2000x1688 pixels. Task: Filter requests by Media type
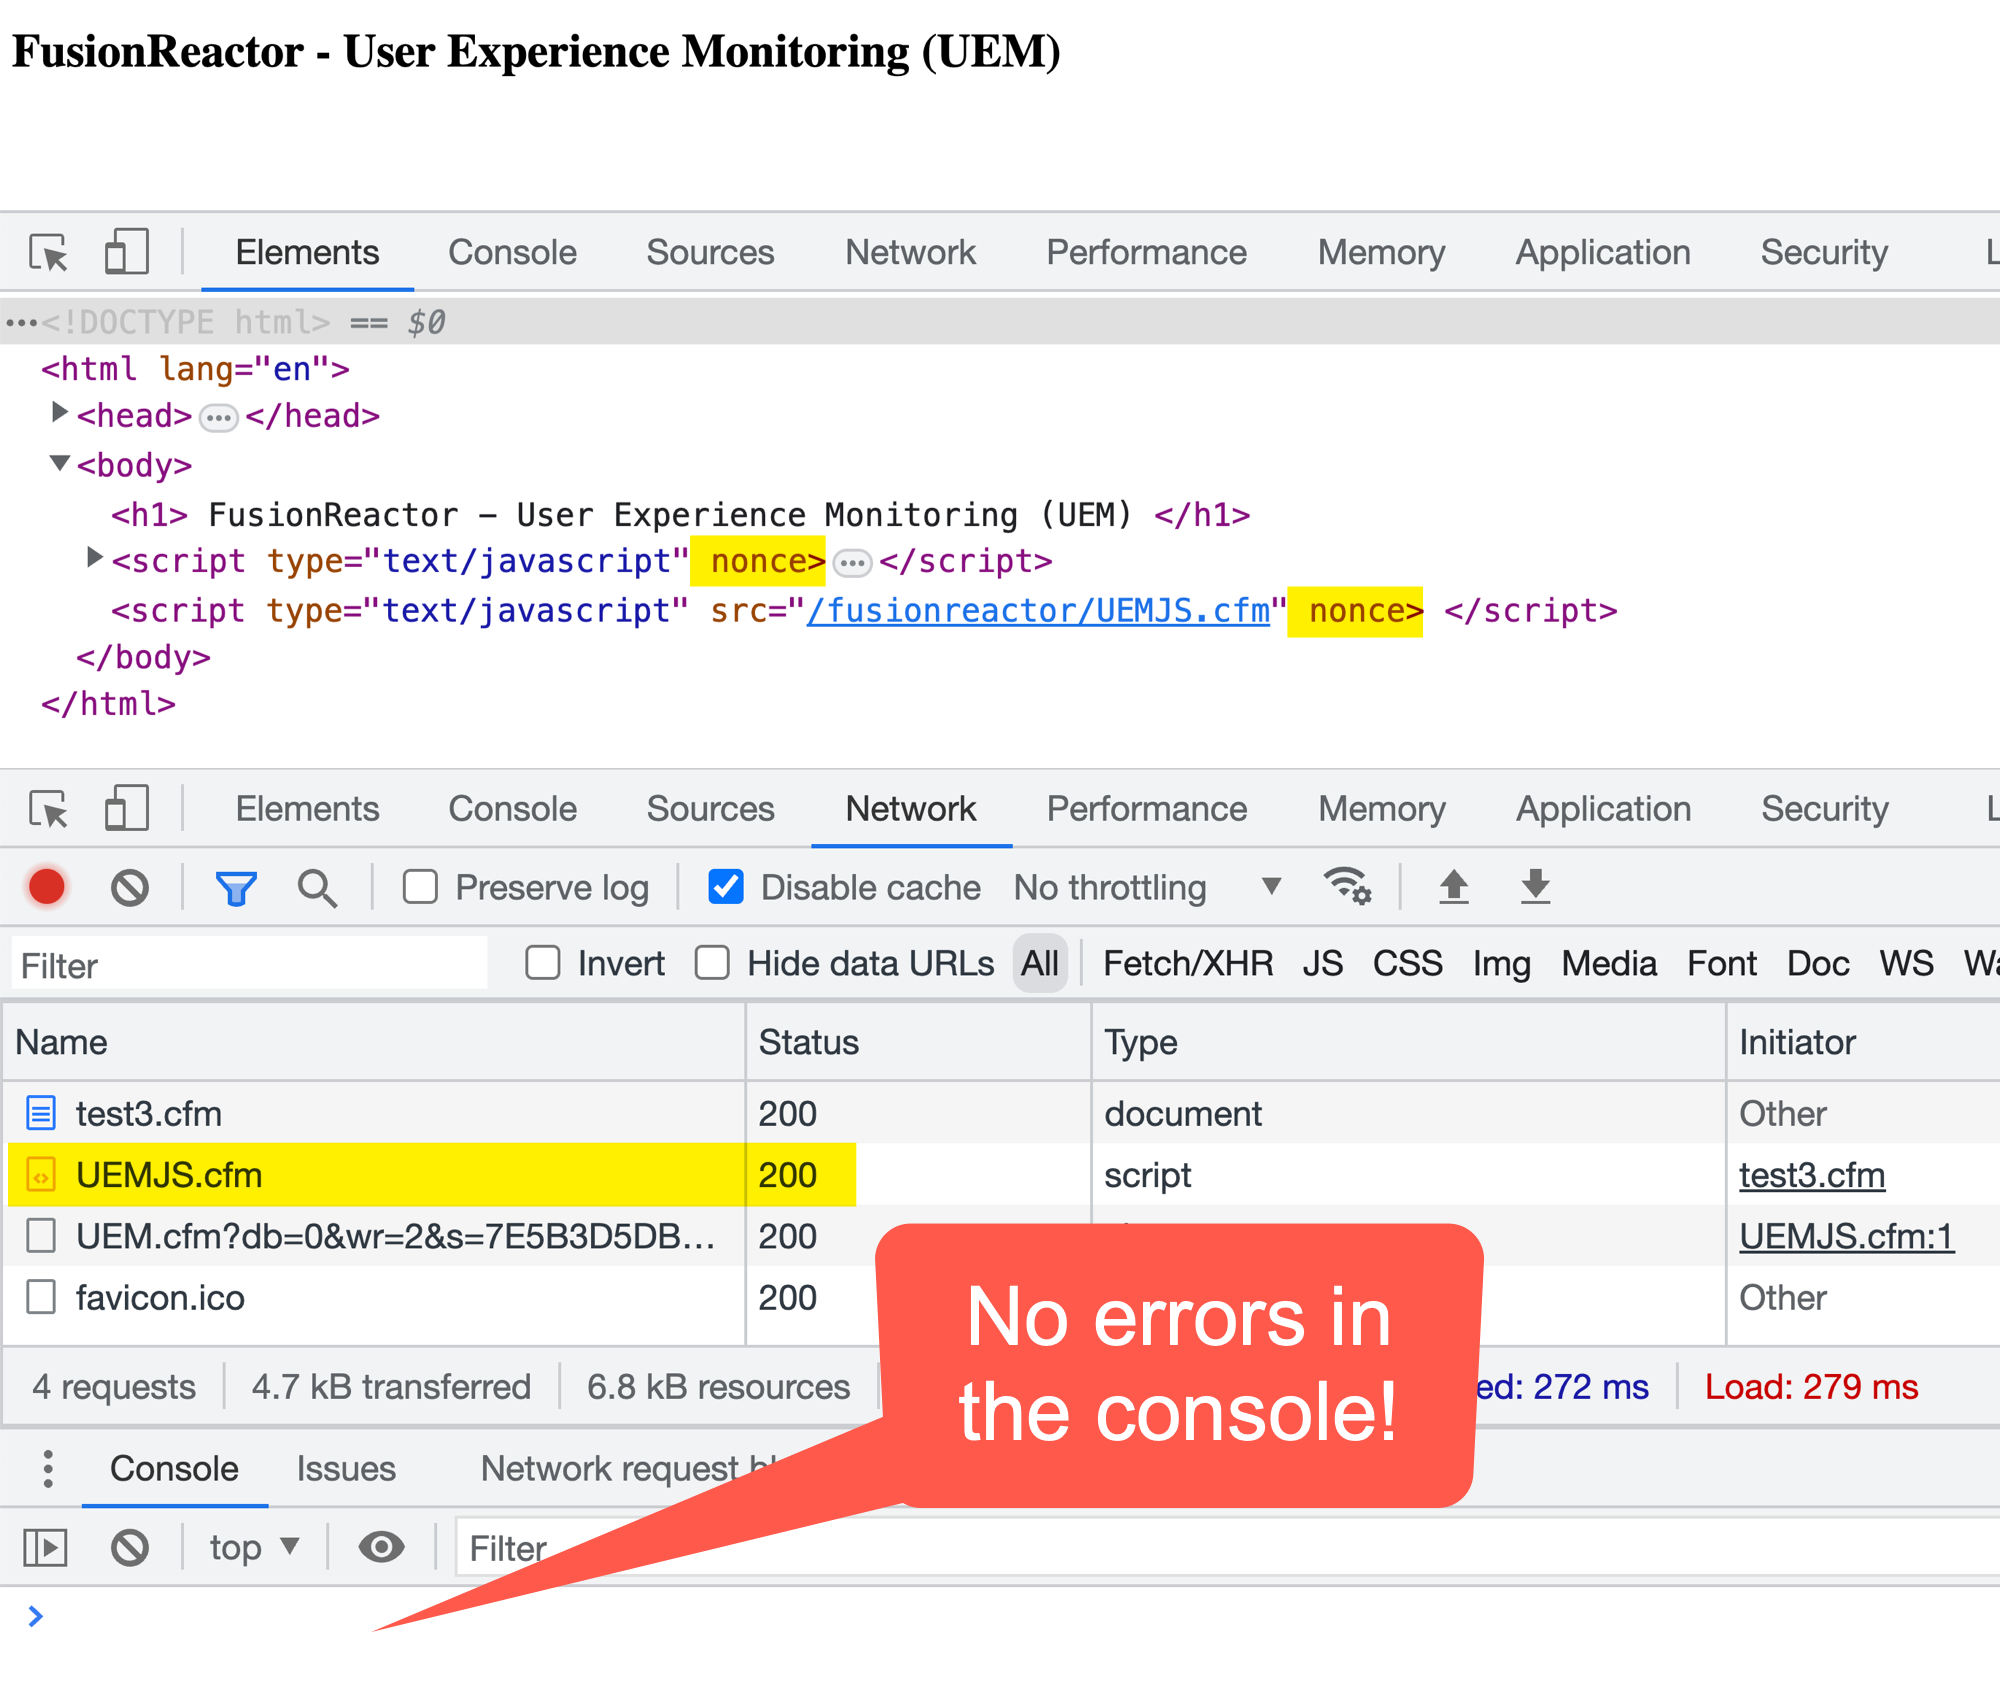1608,963
